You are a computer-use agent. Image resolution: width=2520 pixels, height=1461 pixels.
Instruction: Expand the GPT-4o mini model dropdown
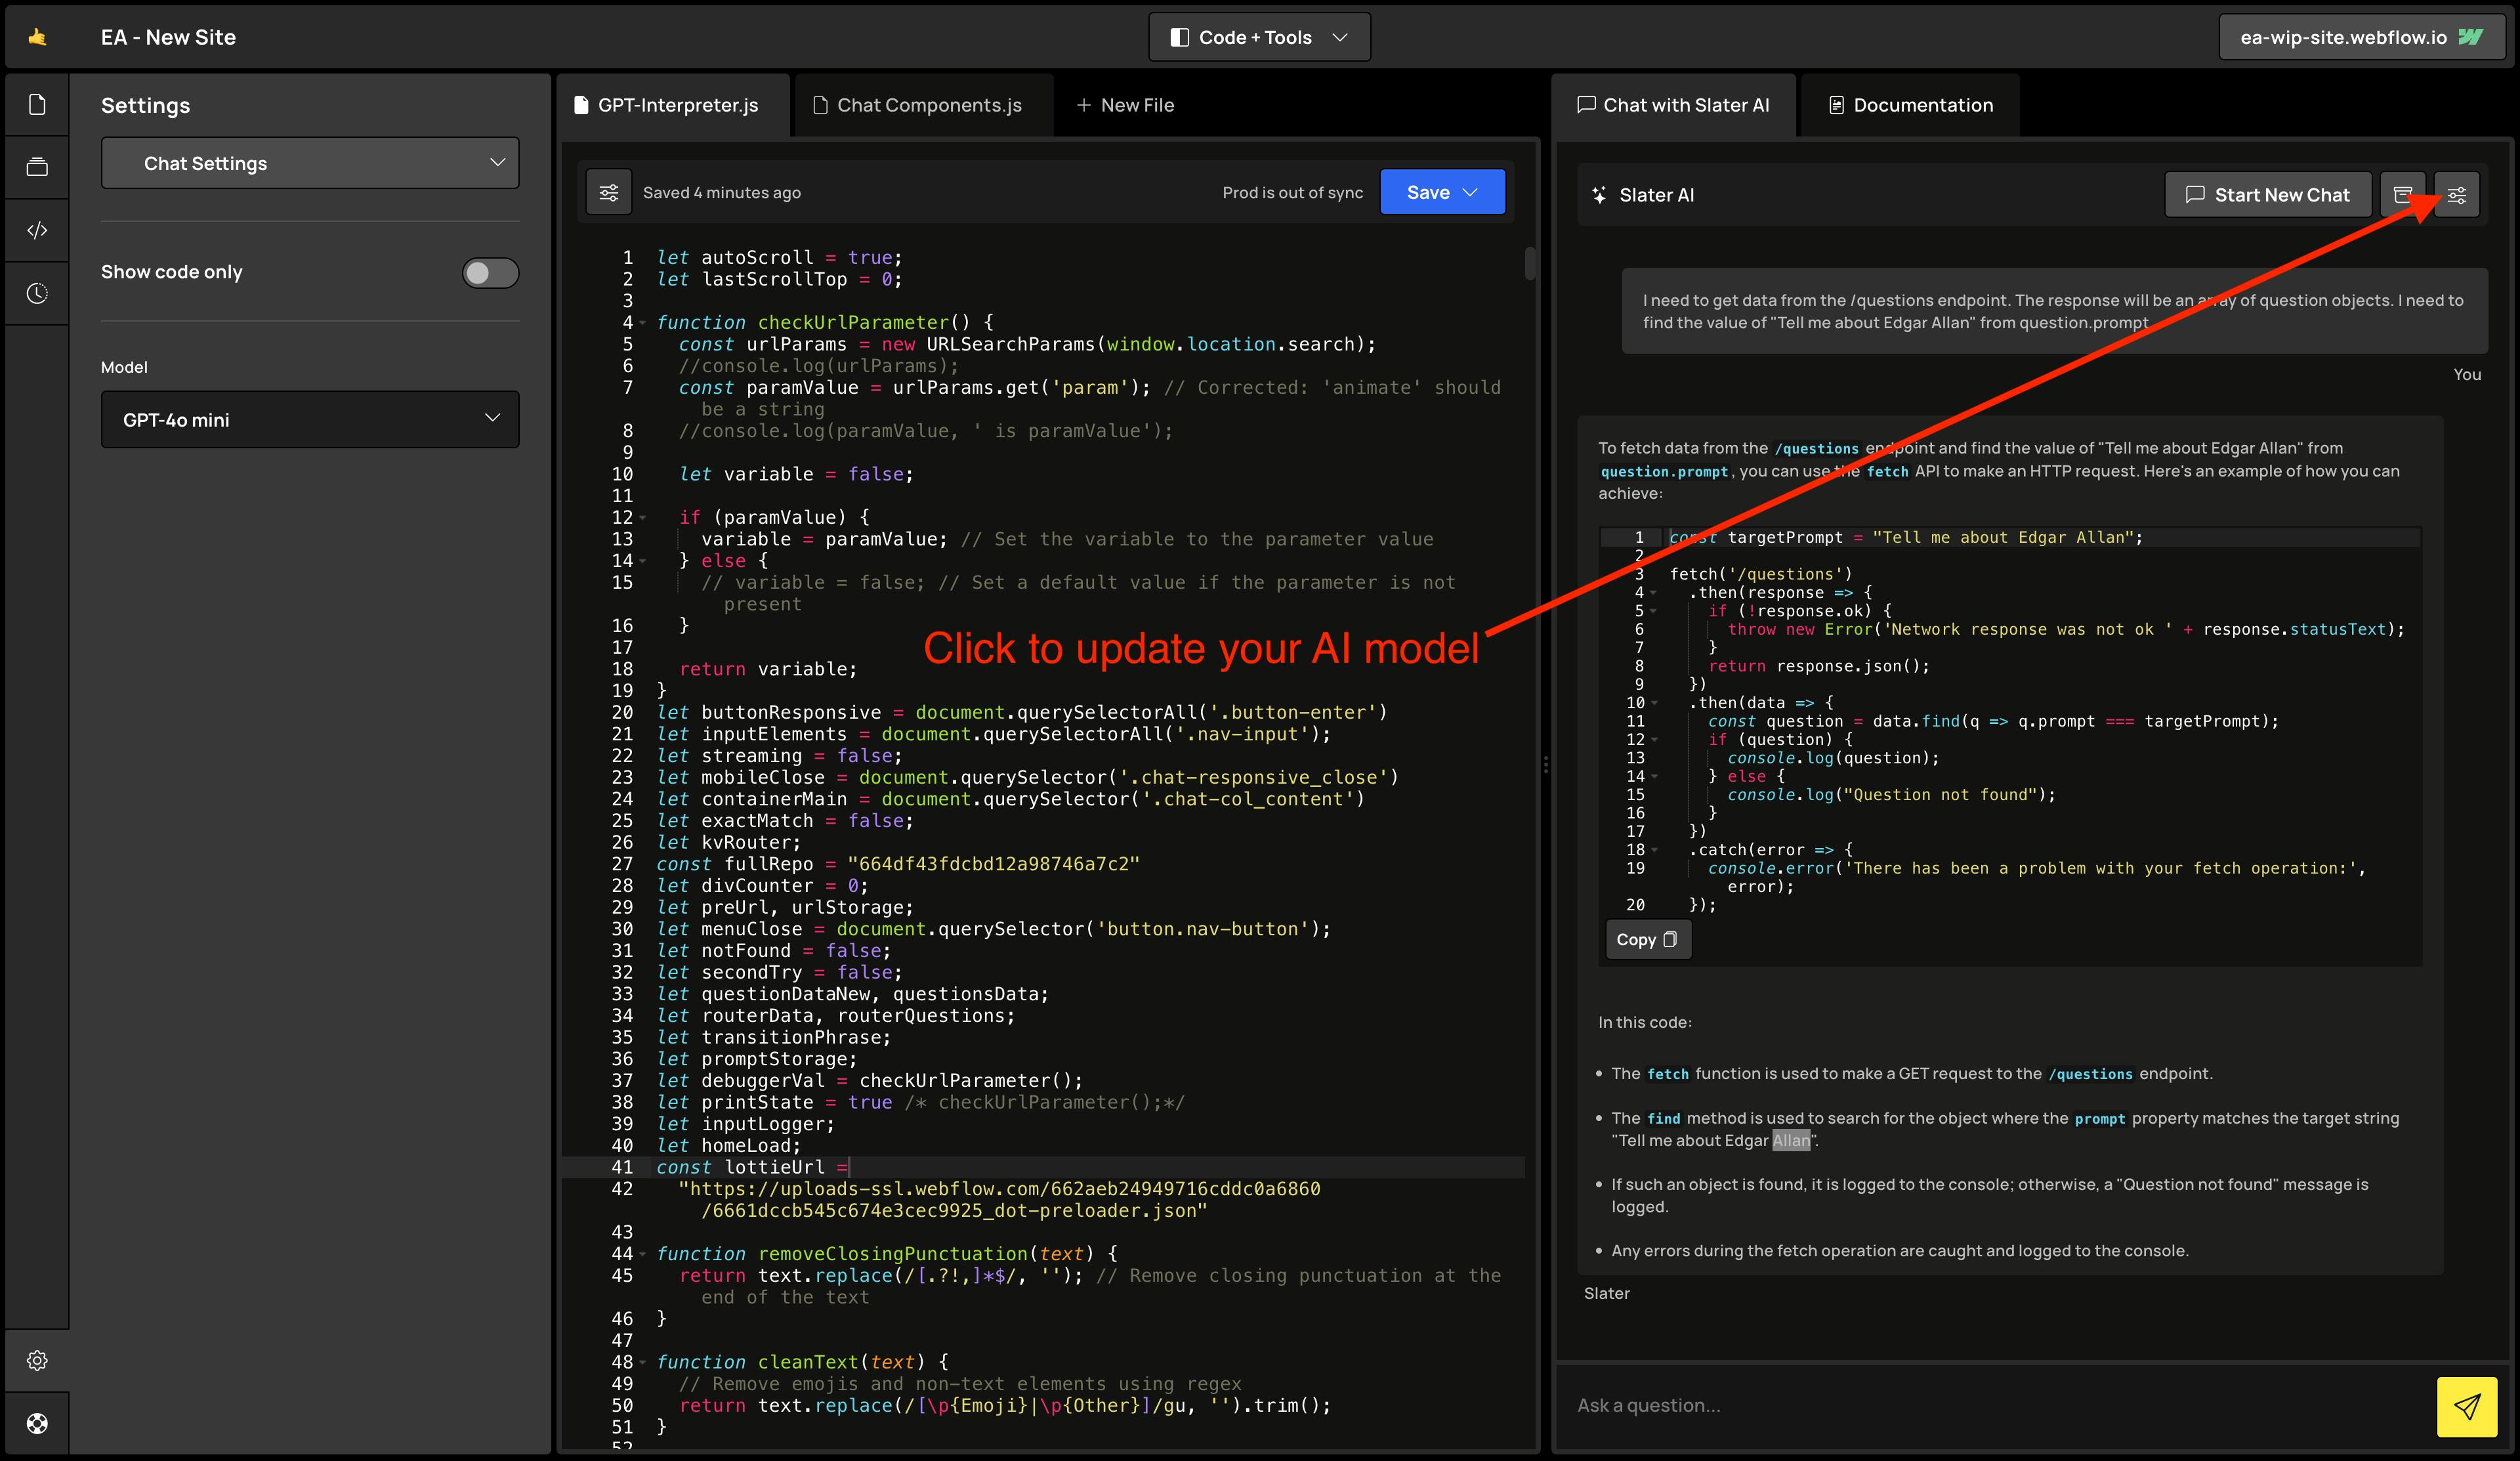click(310, 419)
